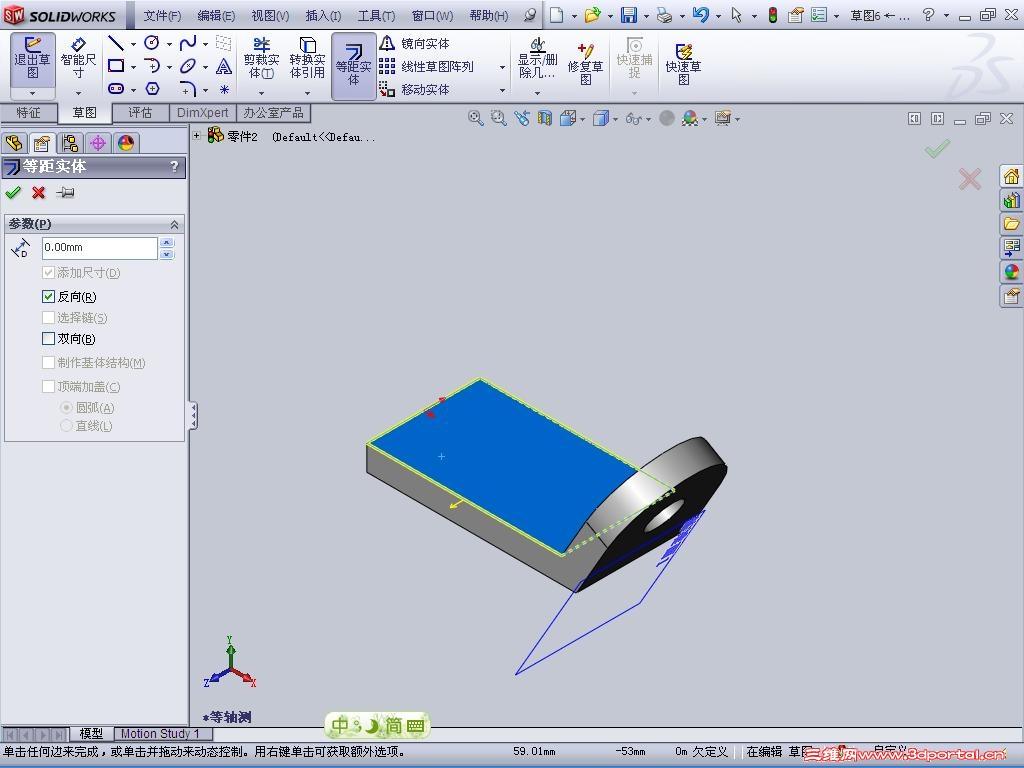Click Save icon in top toolbar
1024x768 pixels.
[x=629, y=15]
